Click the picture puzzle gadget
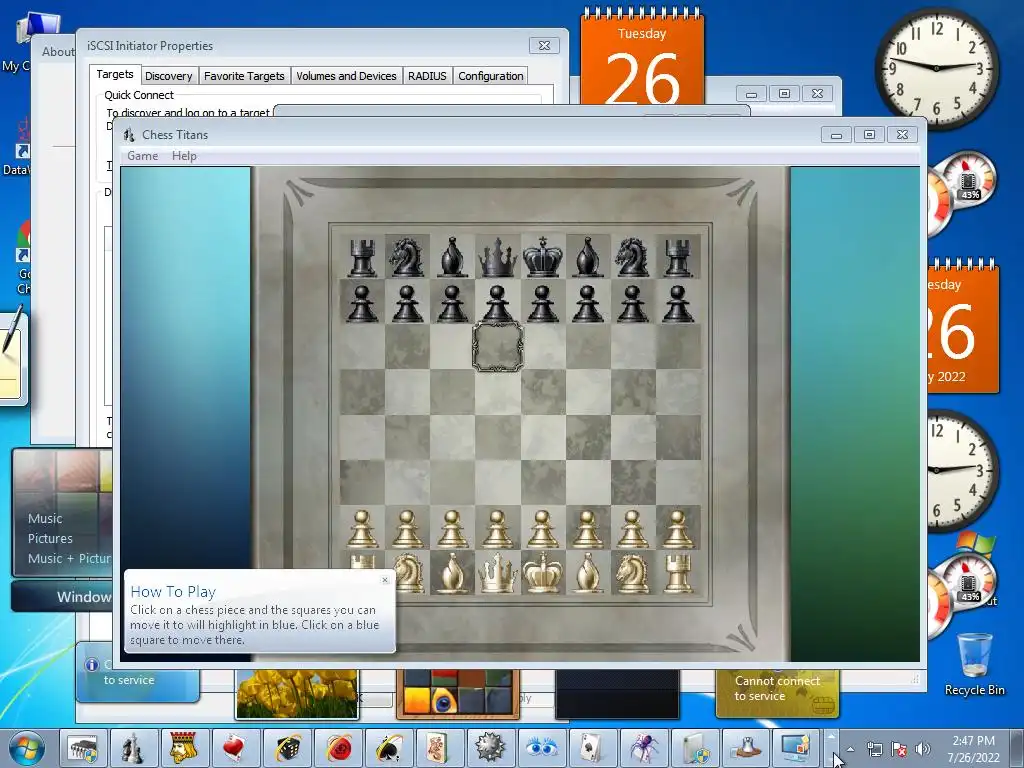Viewport: 1024px width, 768px height. tap(458, 694)
